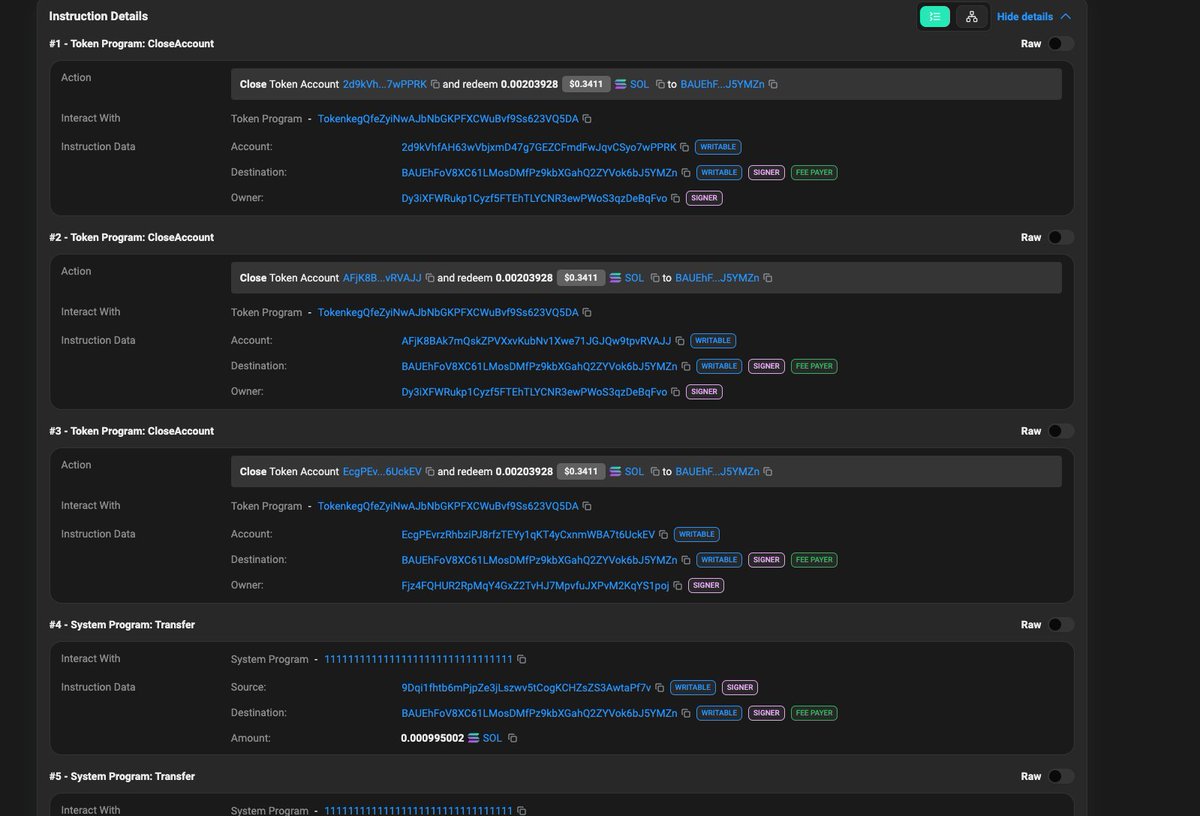The height and width of the screenshot is (816, 1200).
Task: Copy account 2d9kVhfAH63wVbjxmD47g7 full address
Action: 684,147
